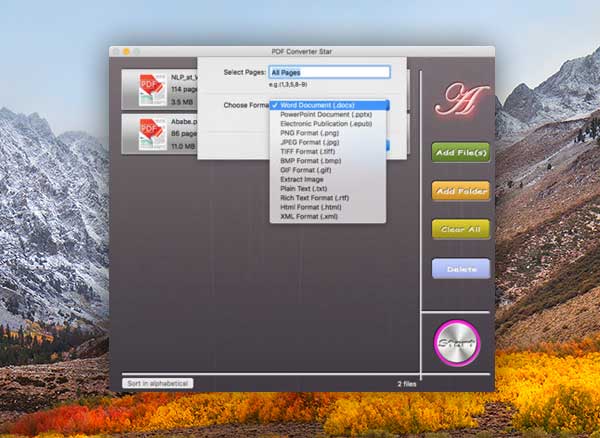Image resolution: width=600 pixels, height=438 pixels.
Task: Click the 'e.g.(1,3,5,8-9)' hint text
Action: 288,84
